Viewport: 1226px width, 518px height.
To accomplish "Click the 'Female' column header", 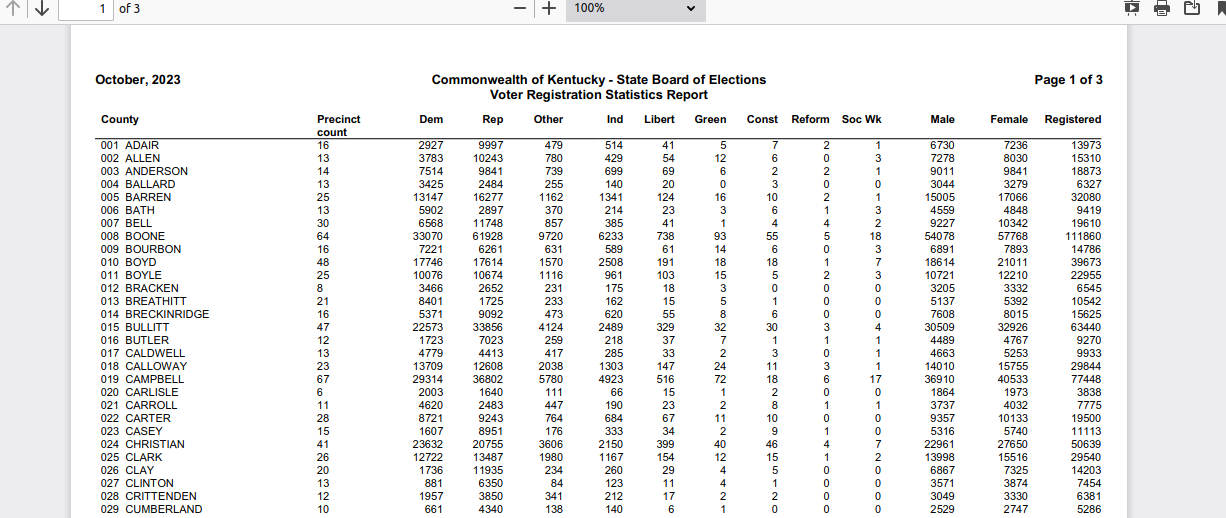I will [1009, 119].
